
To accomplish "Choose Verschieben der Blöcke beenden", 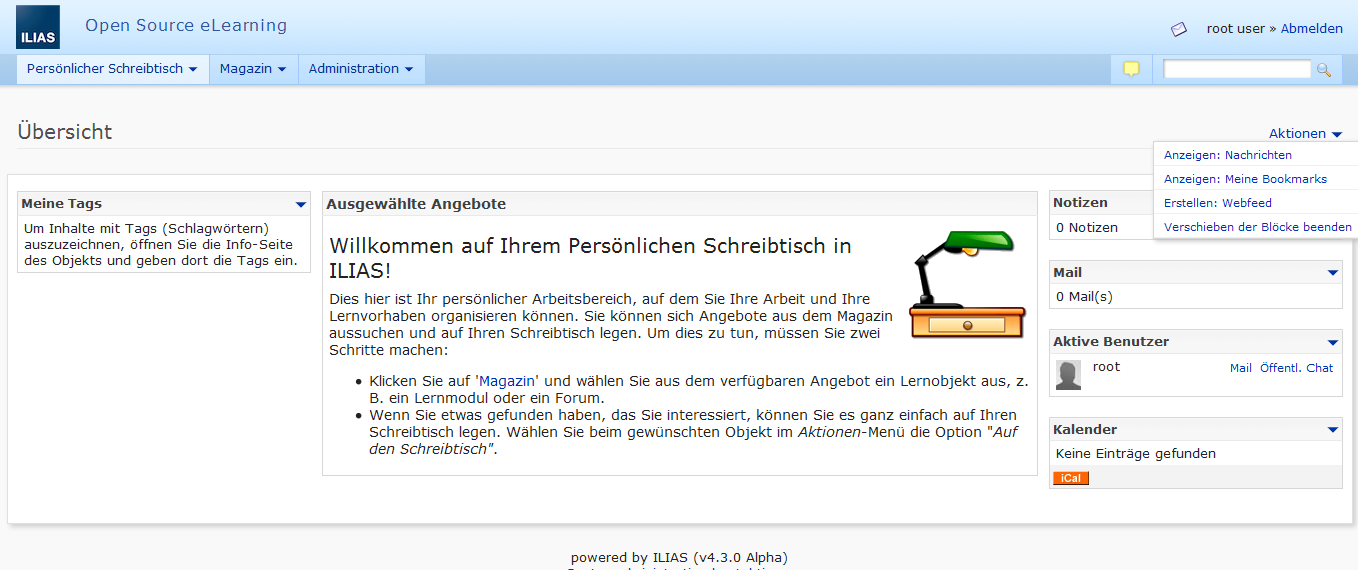I will [1257, 227].
